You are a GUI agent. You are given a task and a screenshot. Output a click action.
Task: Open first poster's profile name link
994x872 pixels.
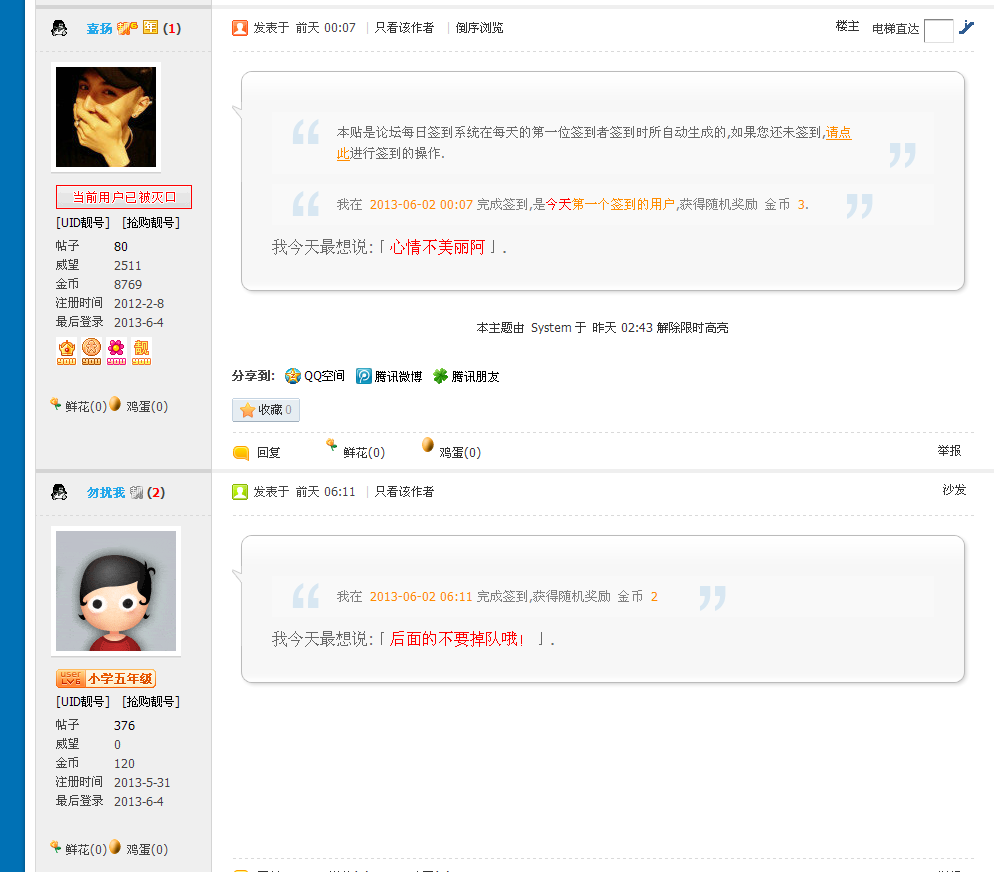[99, 29]
